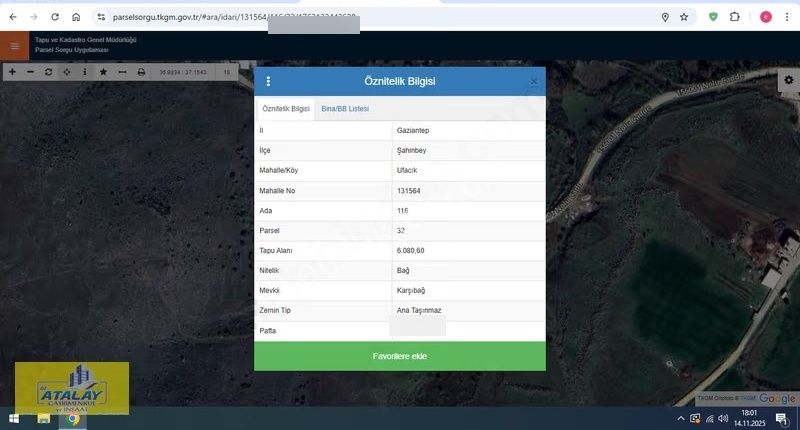The height and width of the screenshot is (430, 800).
Task: Open the Chrome three-dot menu
Action: click(x=788, y=17)
